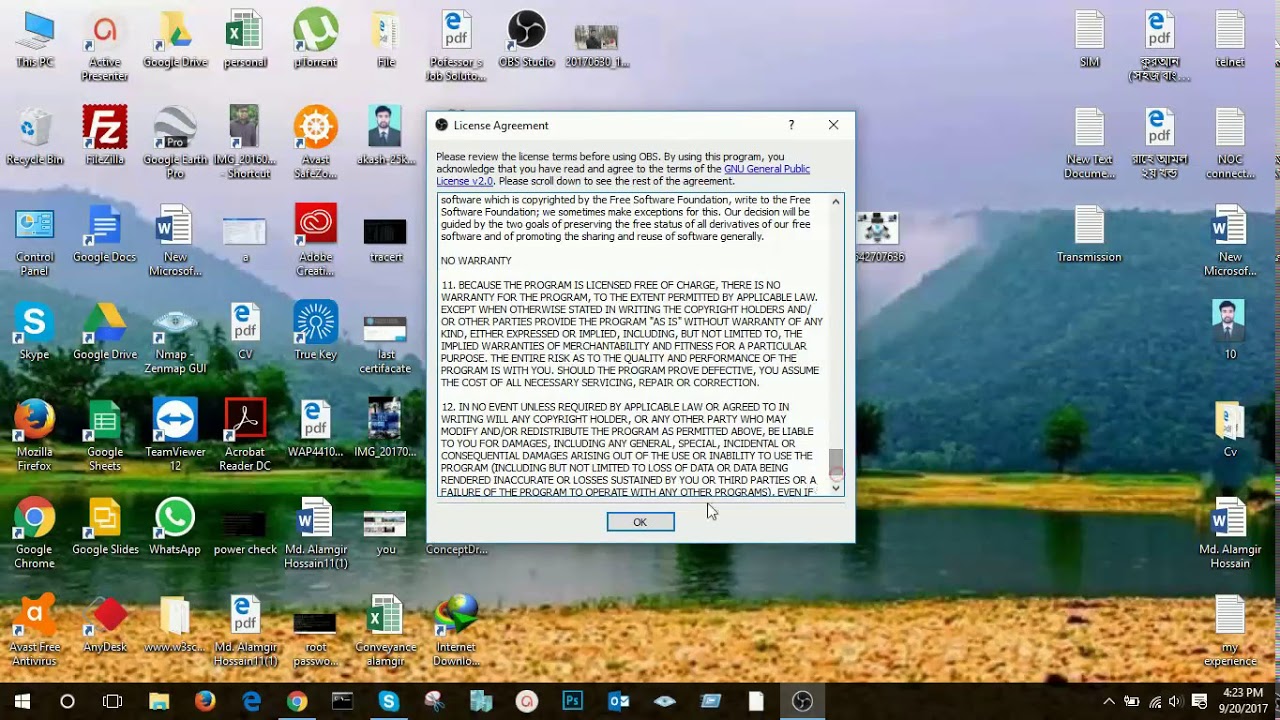Select Google Sheets desktop shortcut
1280x720 pixels.
104,436
